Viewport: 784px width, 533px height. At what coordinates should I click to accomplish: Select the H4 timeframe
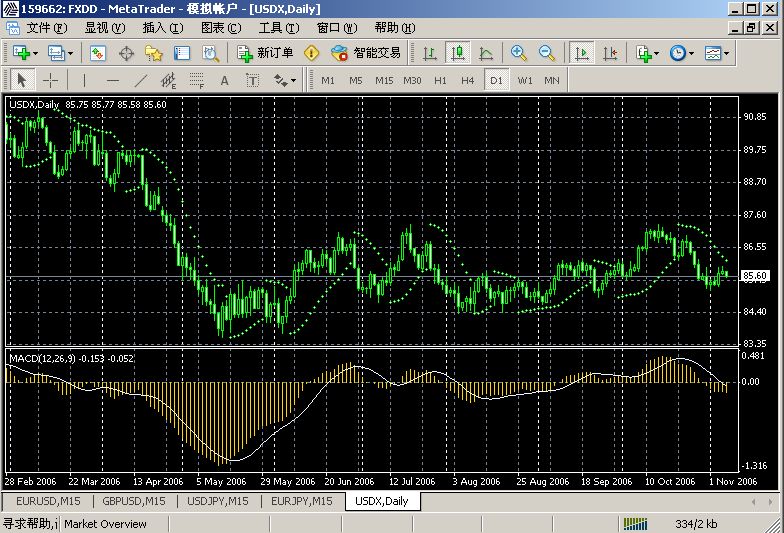coord(467,80)
